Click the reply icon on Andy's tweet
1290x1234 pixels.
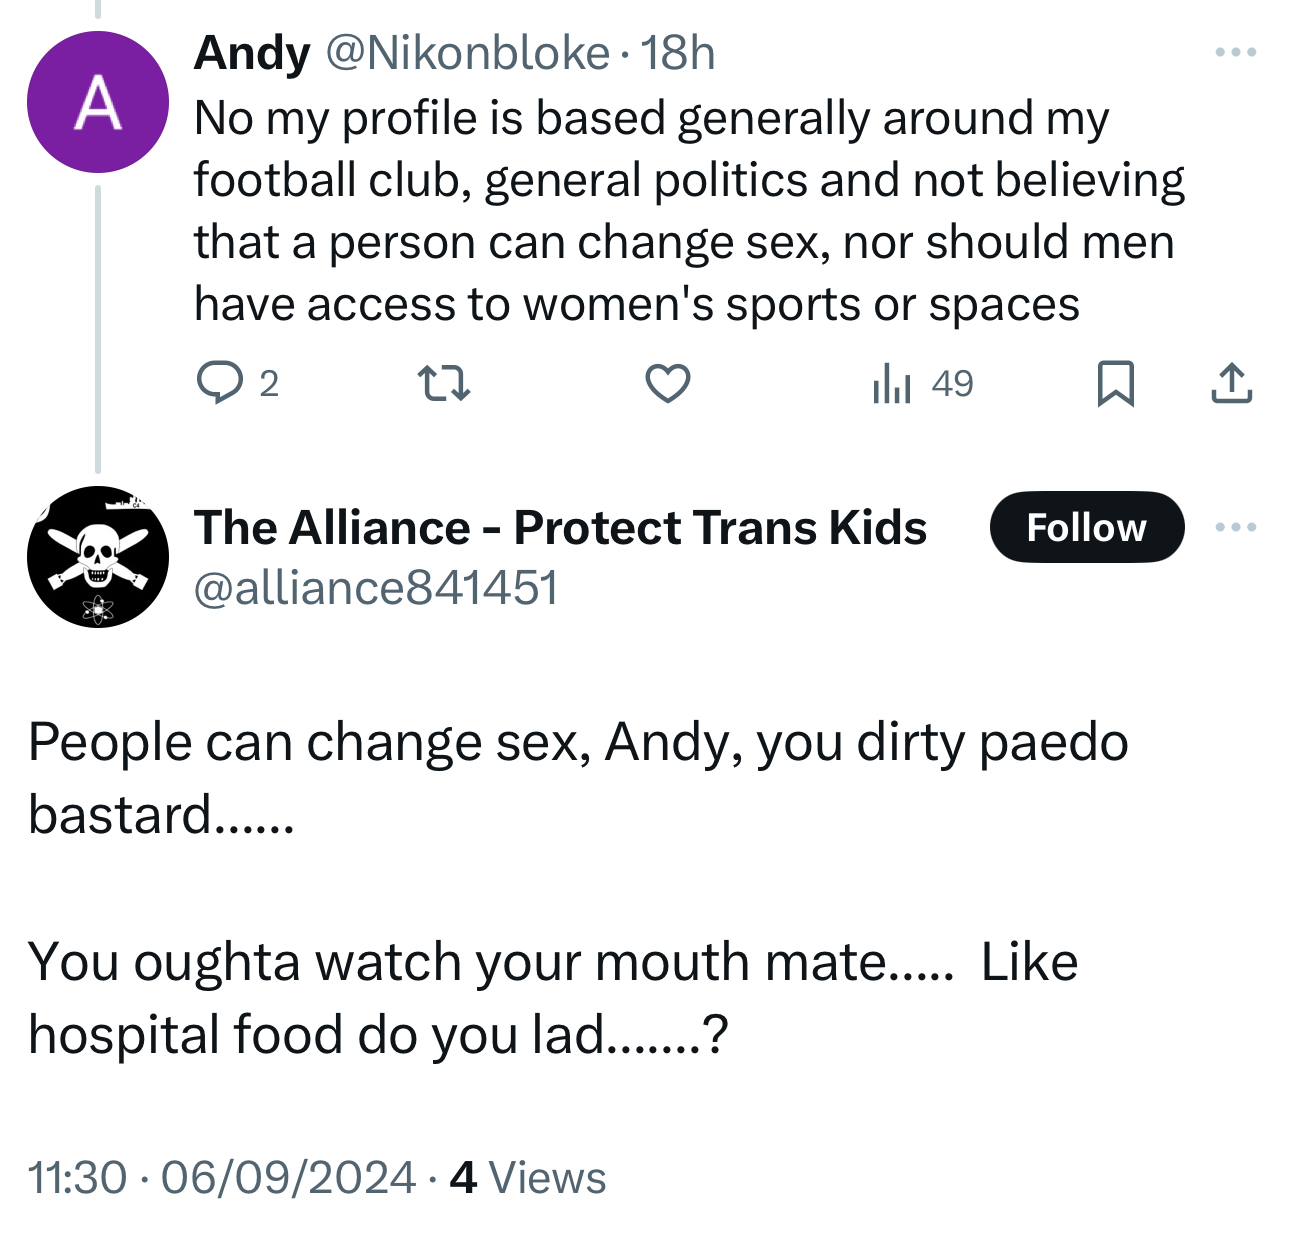click(x=219, y=383)
